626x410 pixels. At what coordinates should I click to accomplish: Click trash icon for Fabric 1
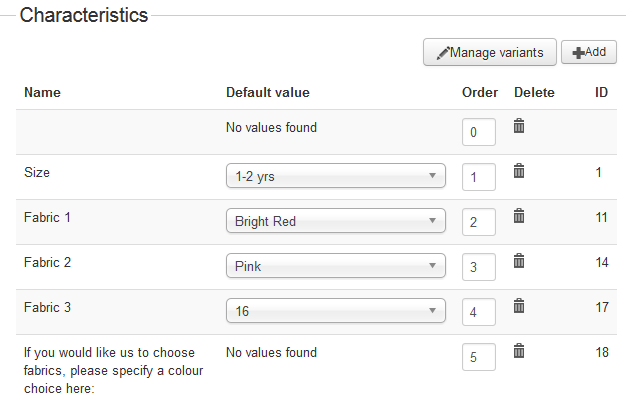pyautogui.click(x=519, y=216)
